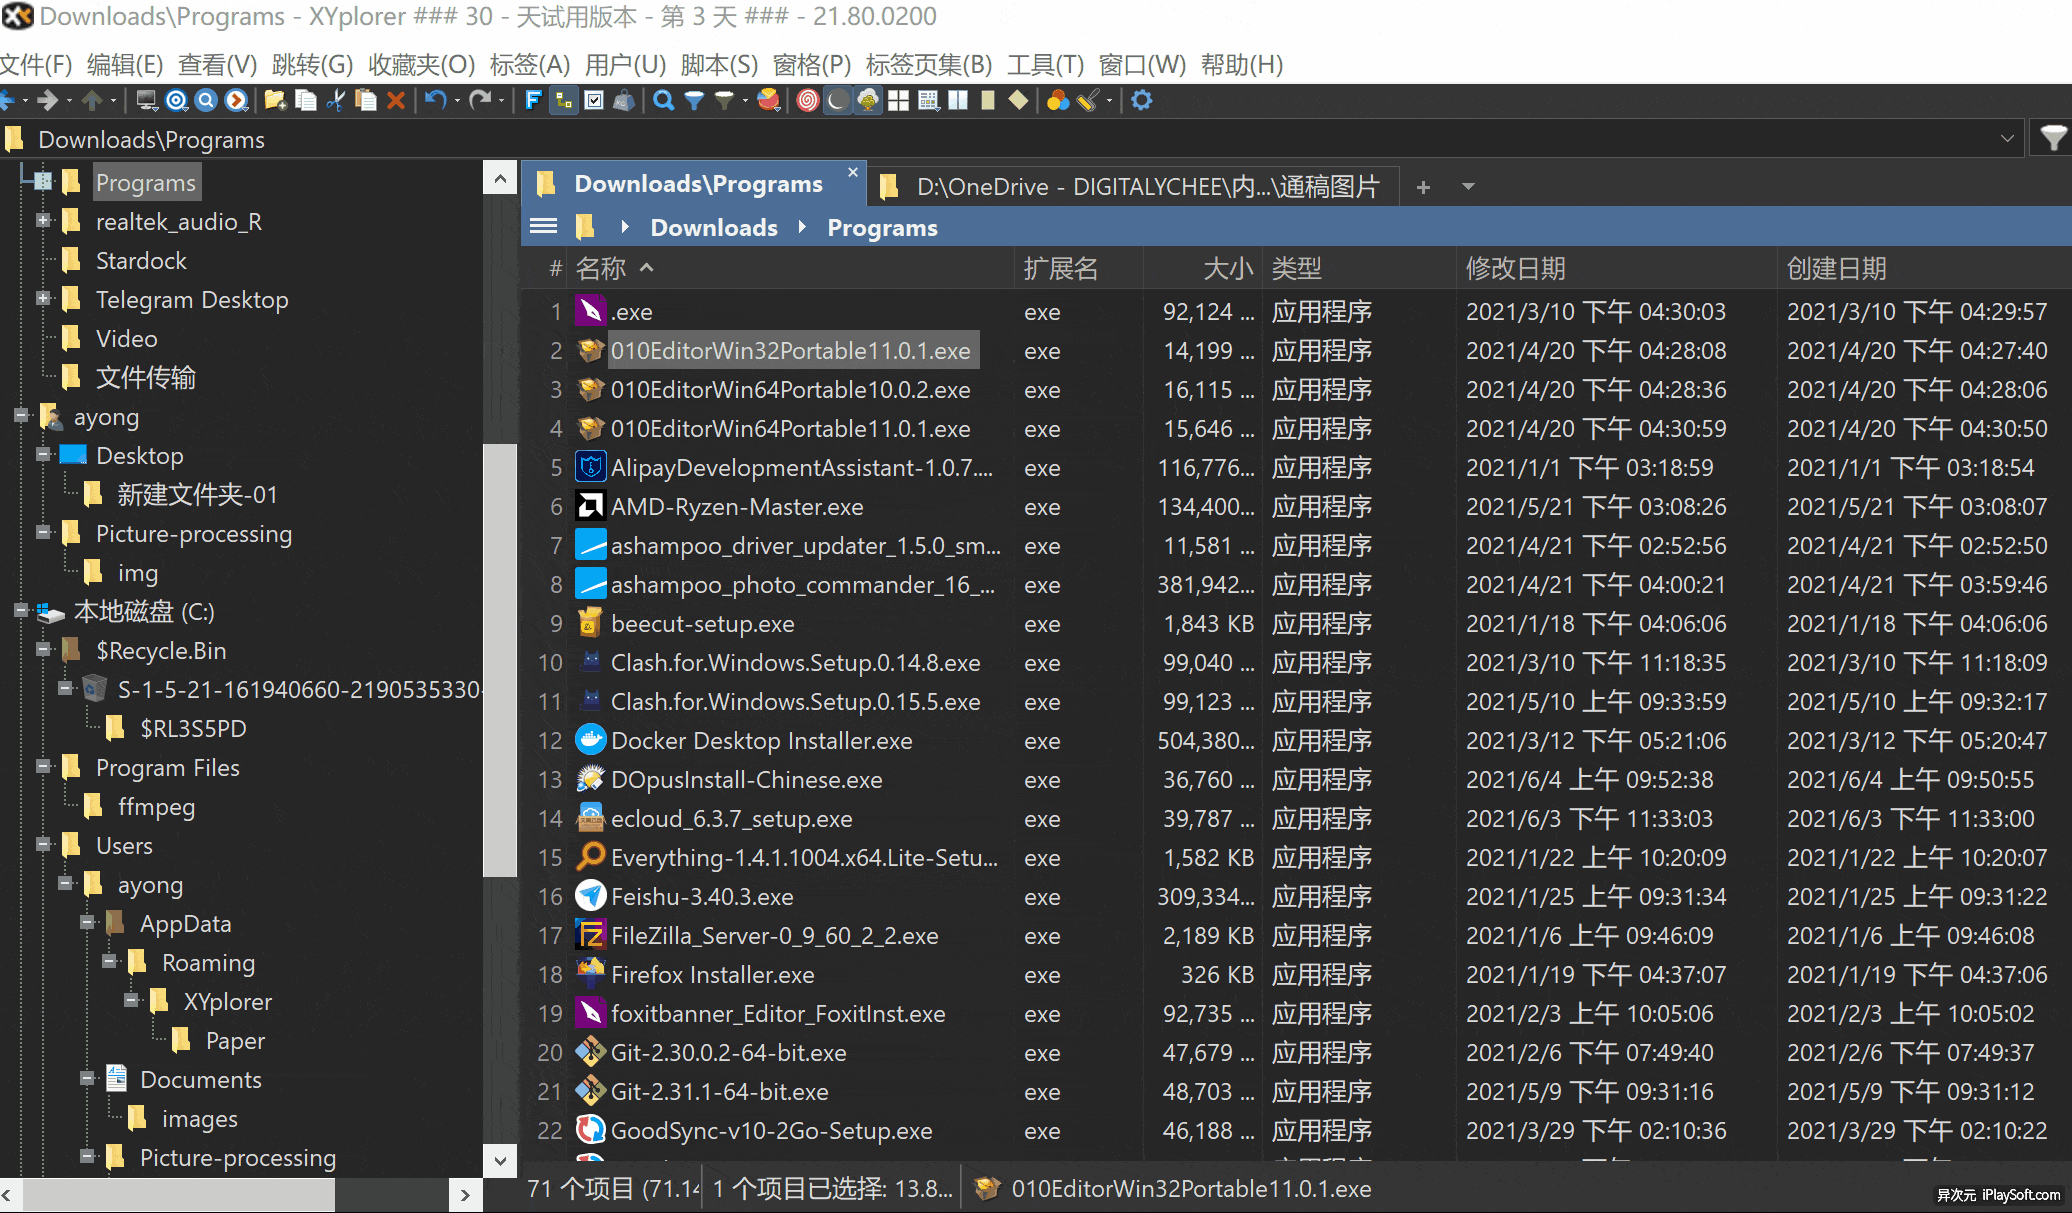Click the diamond-shaped toolbar icon
Image resolution: width=2072 pixels, height=1213 pixels.
pos(1018,100)
